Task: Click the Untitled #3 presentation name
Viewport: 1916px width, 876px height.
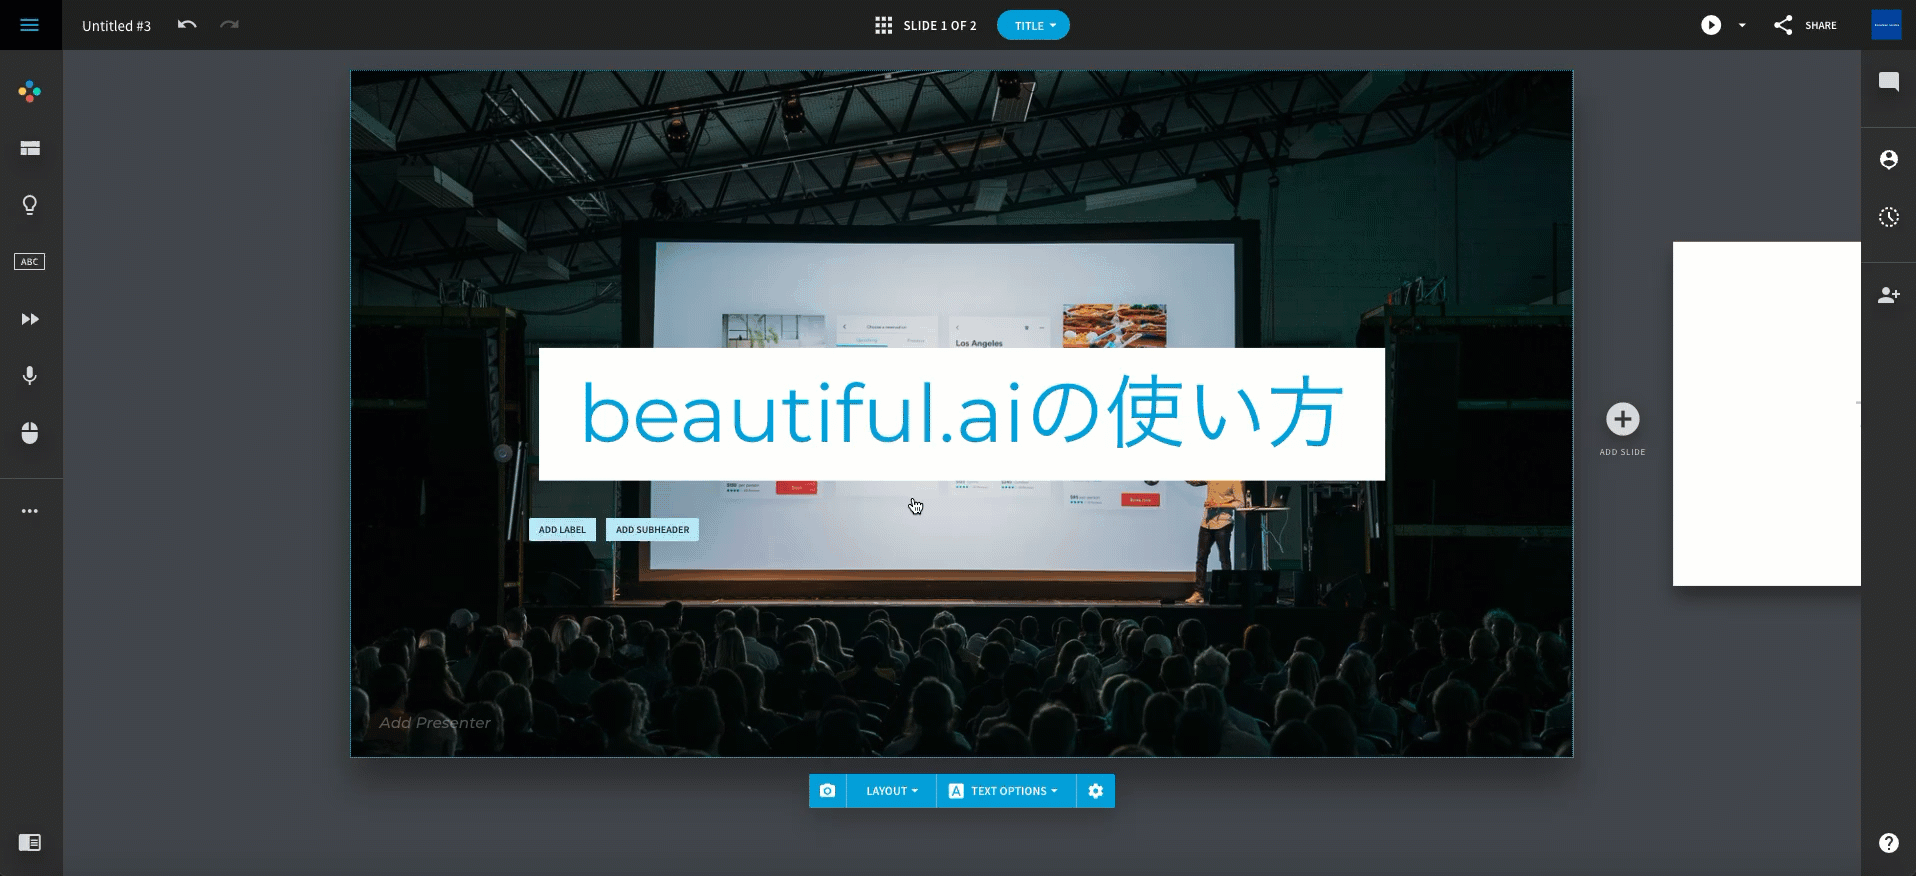Action: pyautogui.click(x=116, y=26)
